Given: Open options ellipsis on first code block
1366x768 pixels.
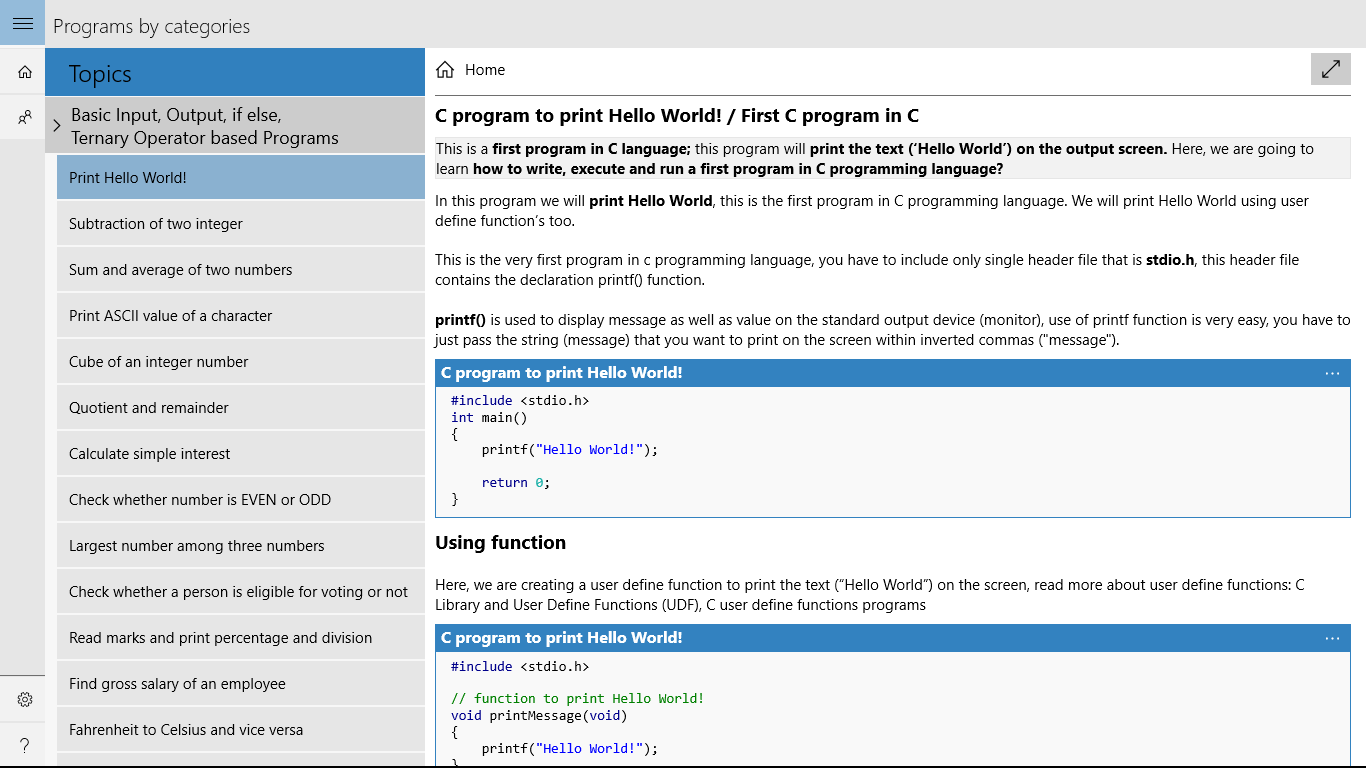Looking at the screenshot, I should pyautogui.click(x=1332, y=373).
